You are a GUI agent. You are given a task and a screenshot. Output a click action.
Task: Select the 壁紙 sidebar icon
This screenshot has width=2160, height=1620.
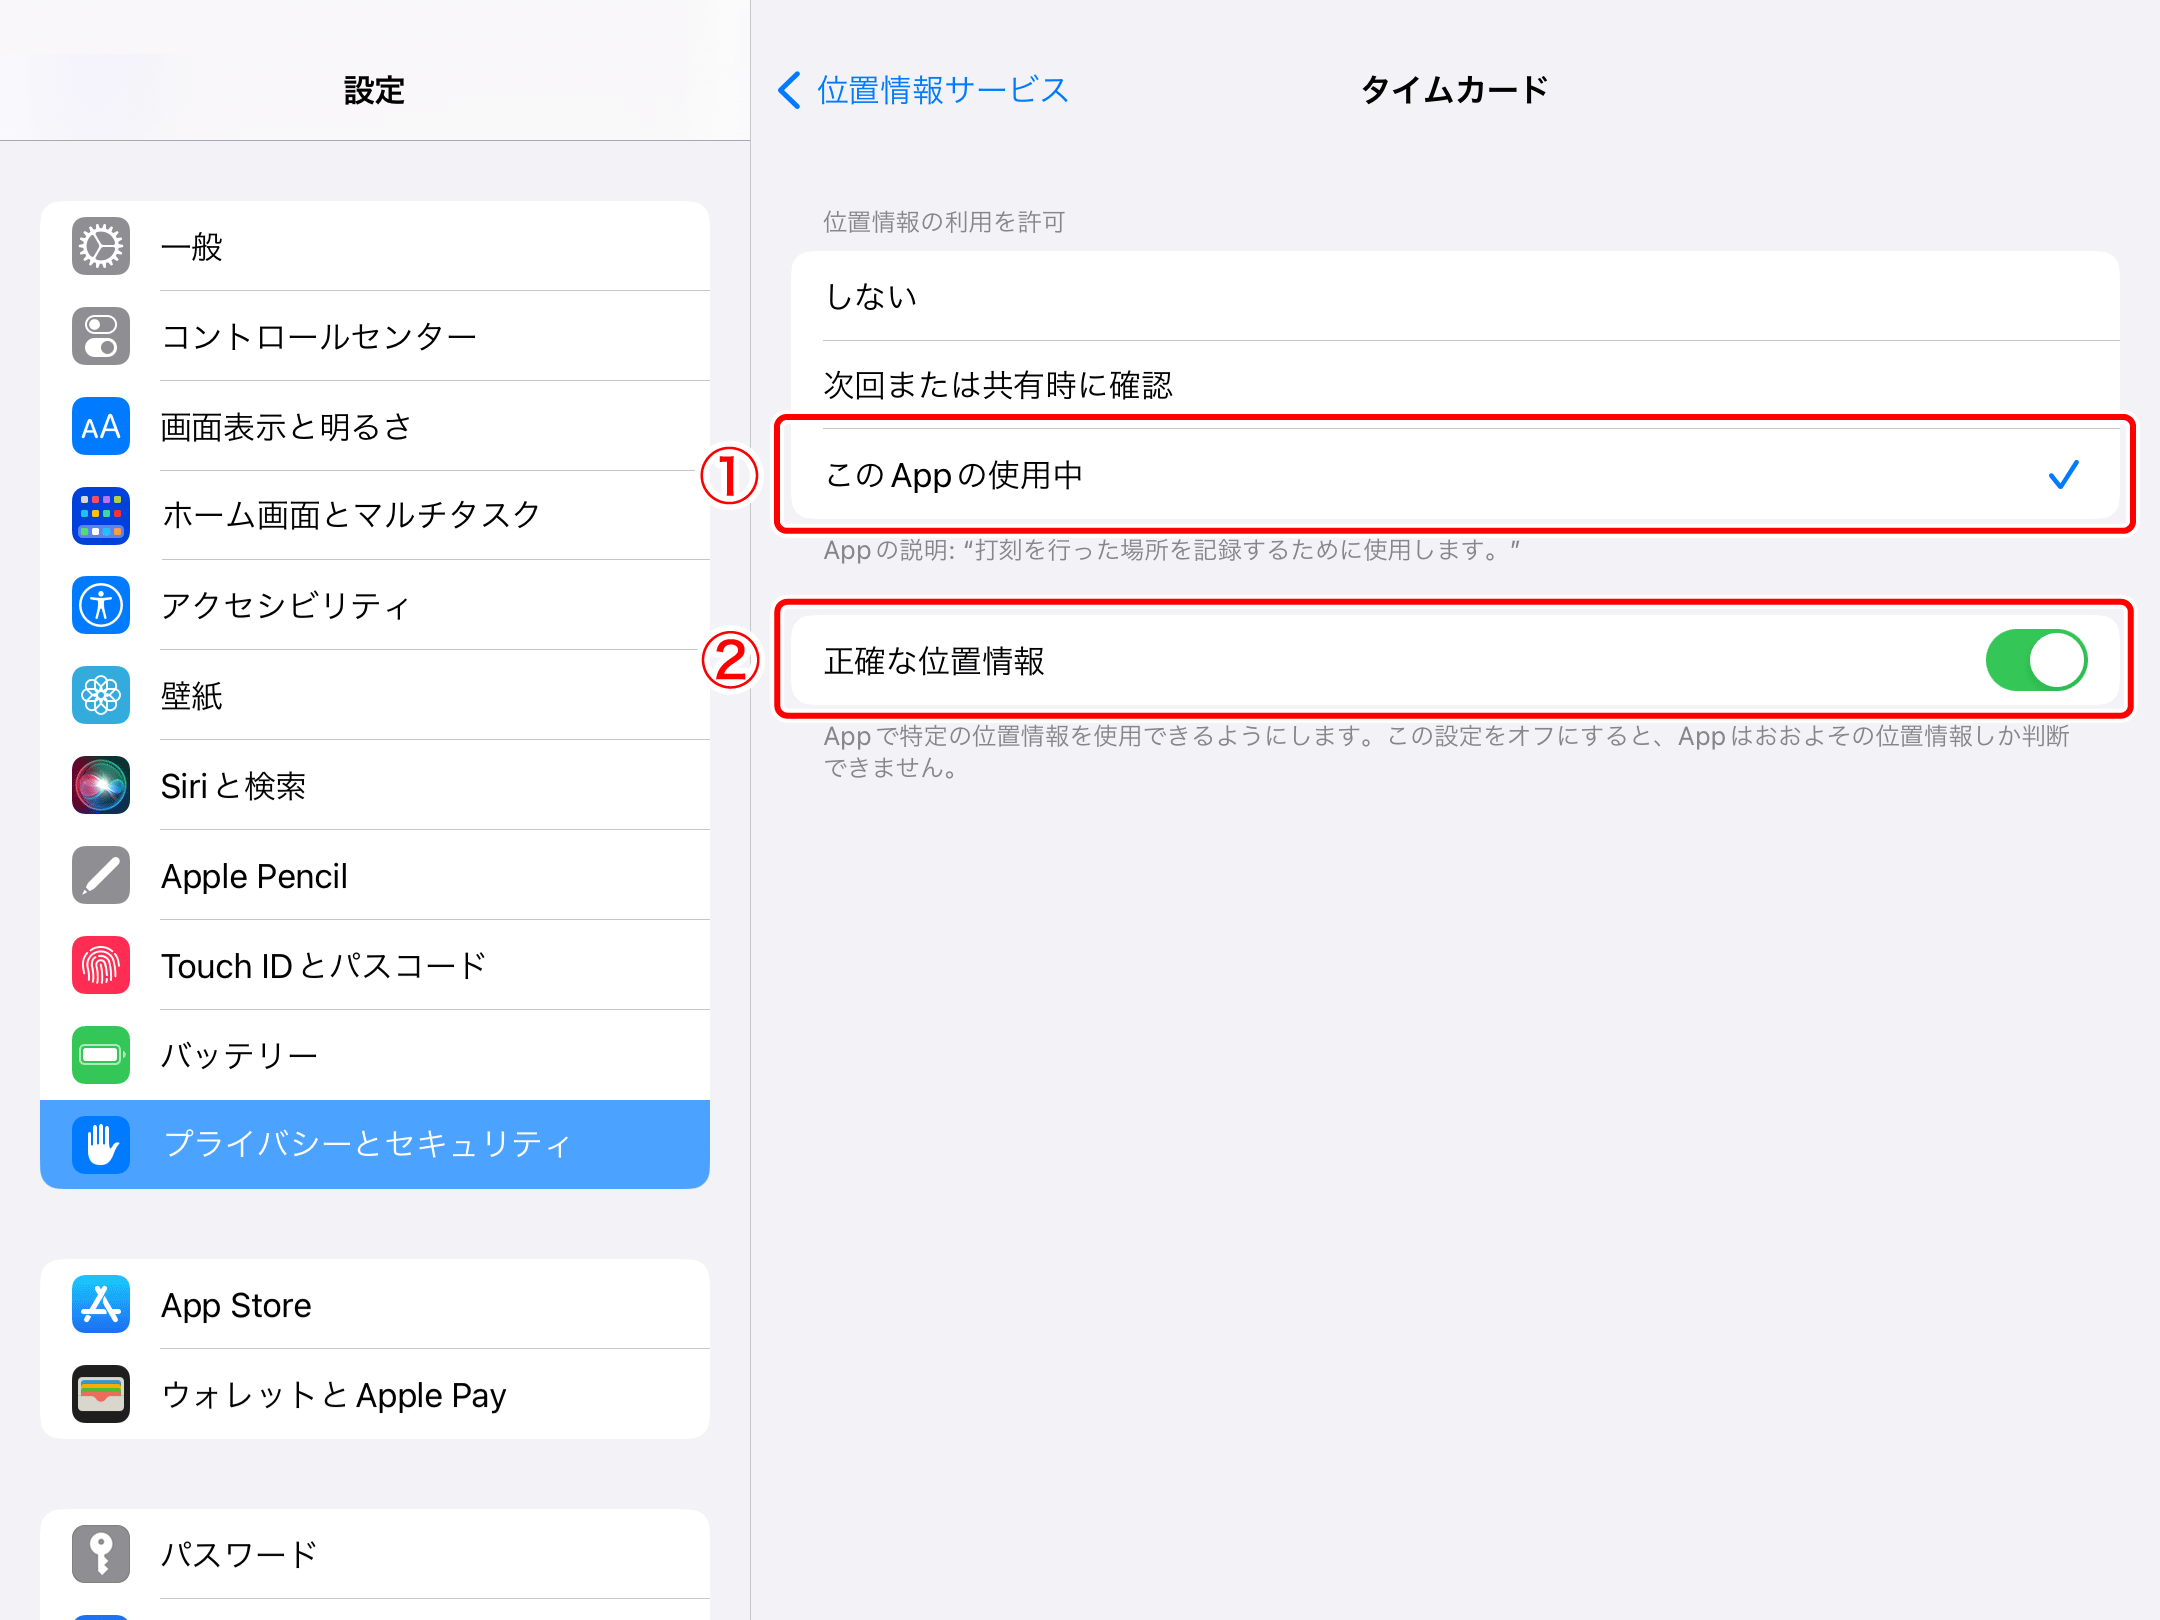pos(99,695)
